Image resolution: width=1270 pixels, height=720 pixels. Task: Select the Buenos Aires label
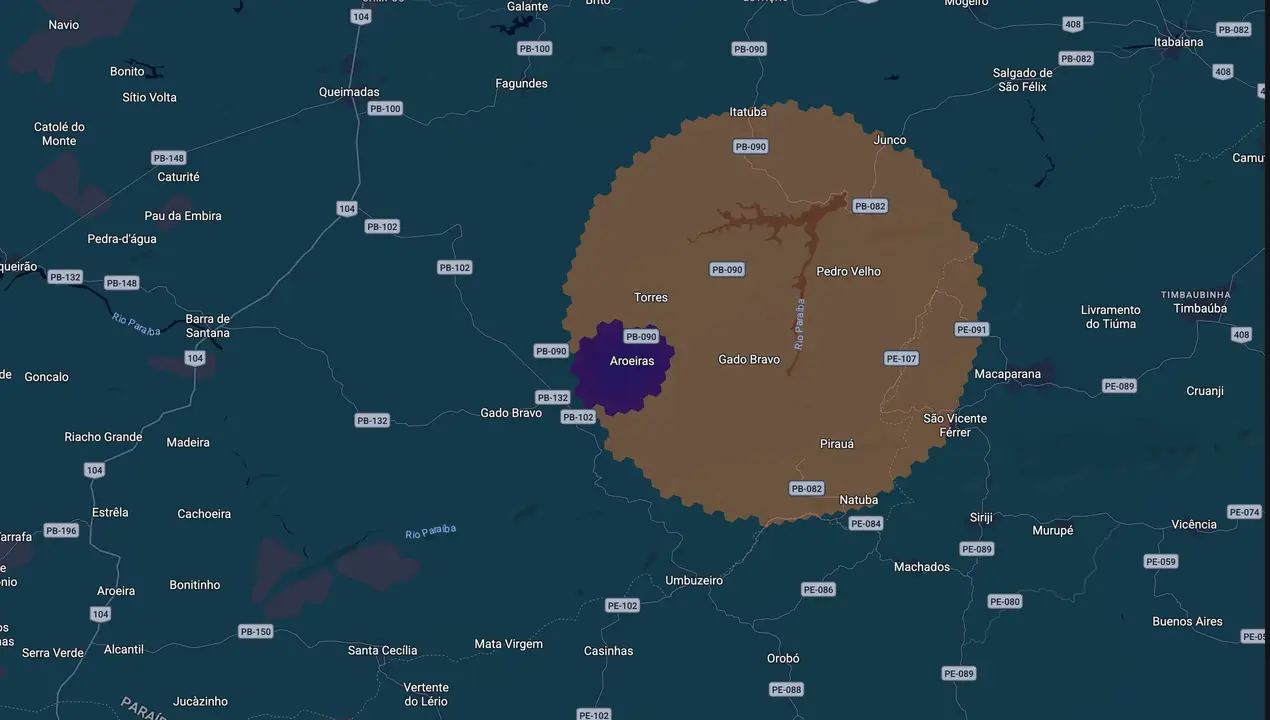(1187, 622)
